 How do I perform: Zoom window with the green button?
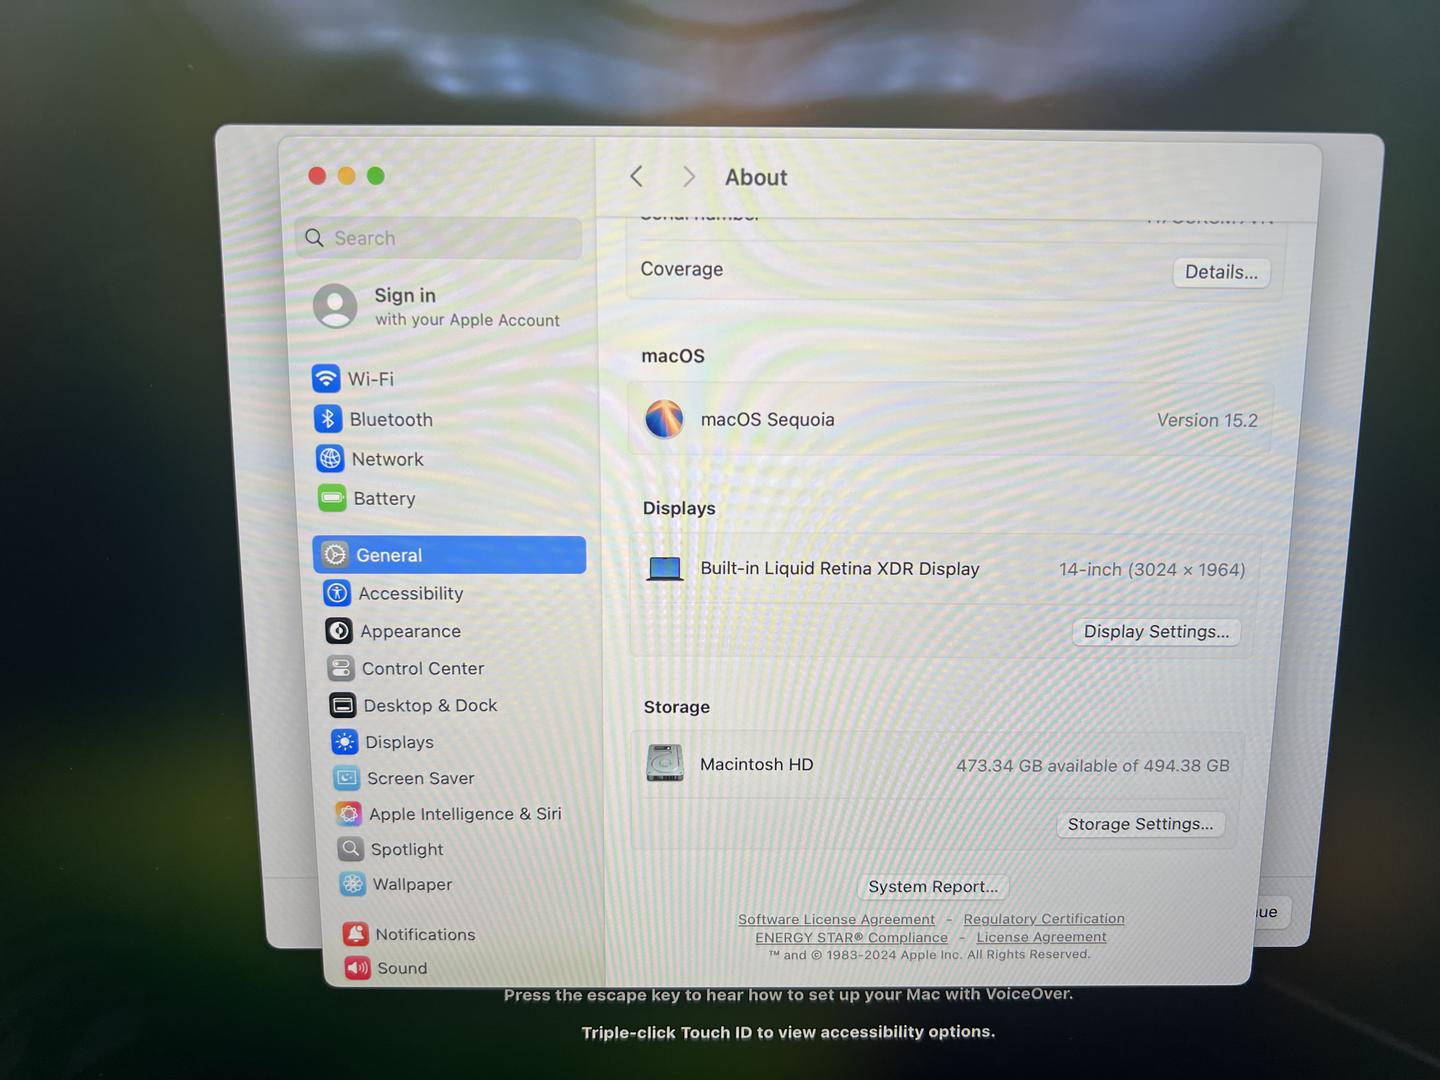point(376,176)
